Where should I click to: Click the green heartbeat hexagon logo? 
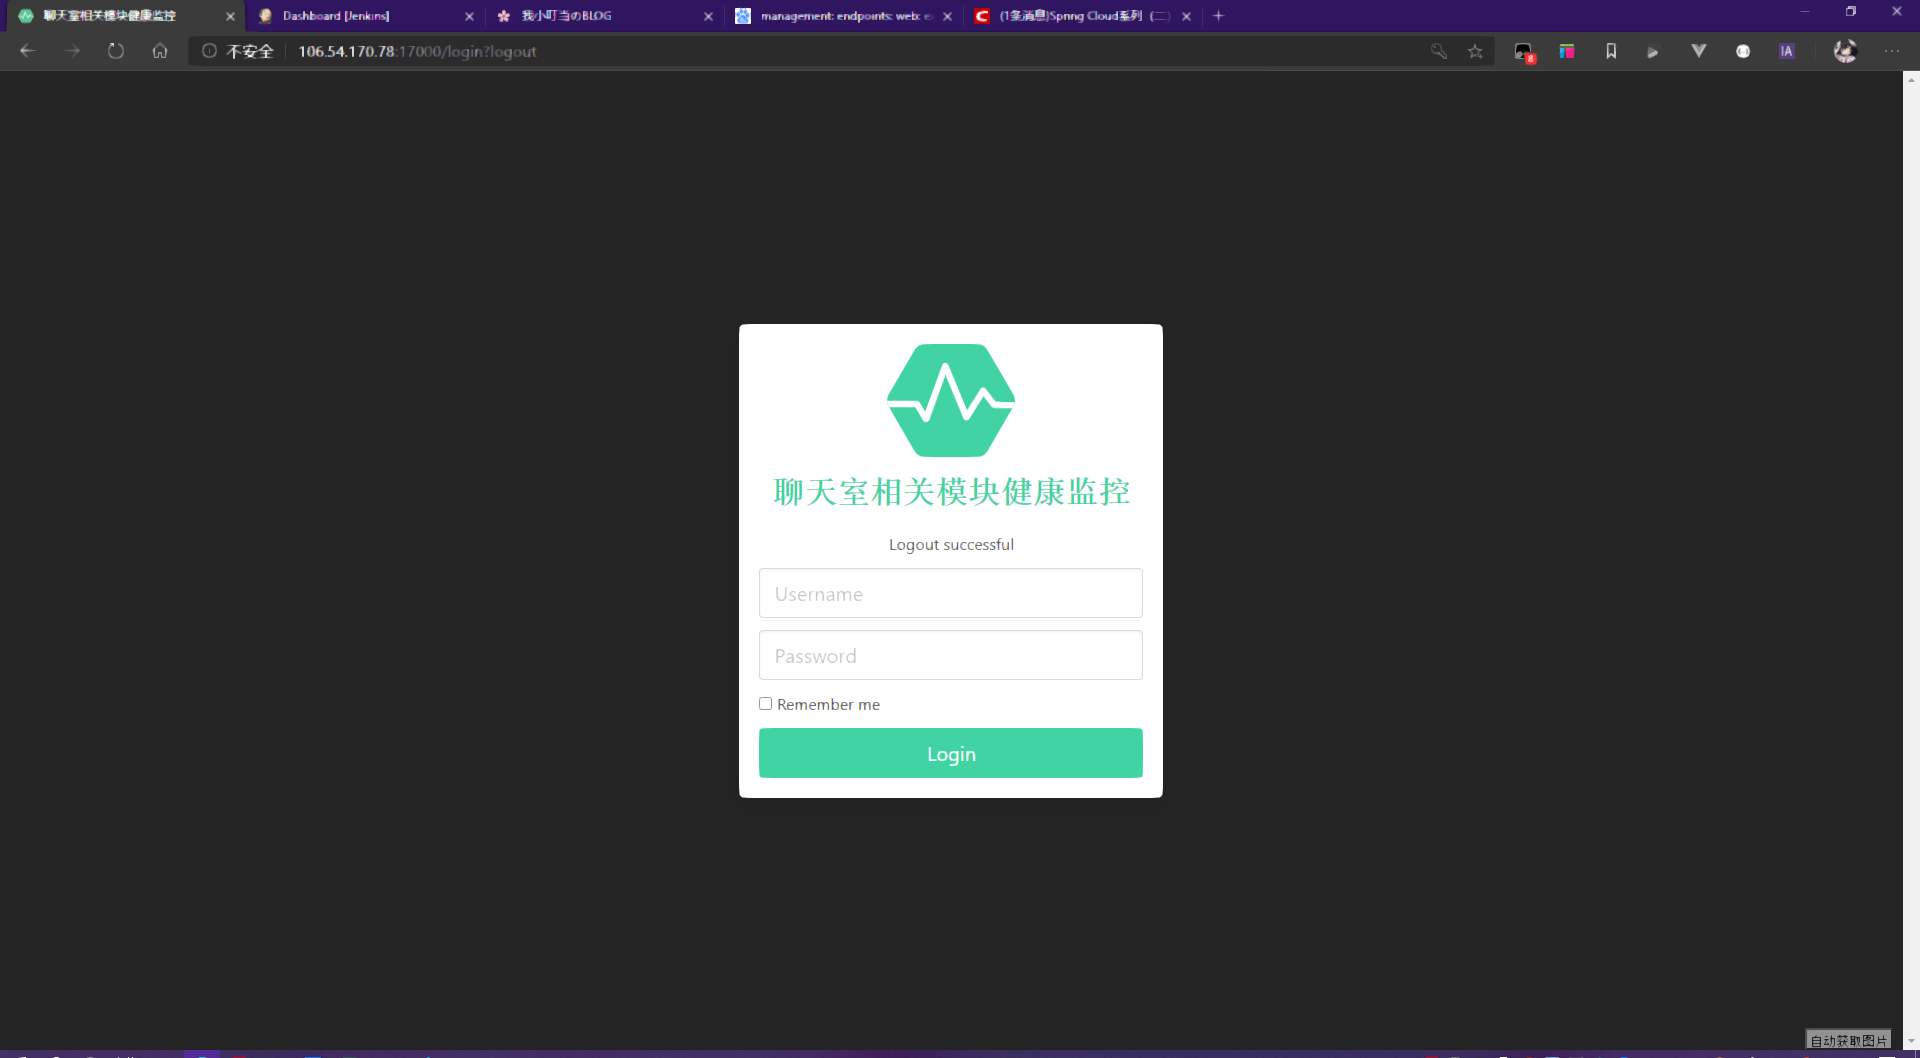pos(950,400)
